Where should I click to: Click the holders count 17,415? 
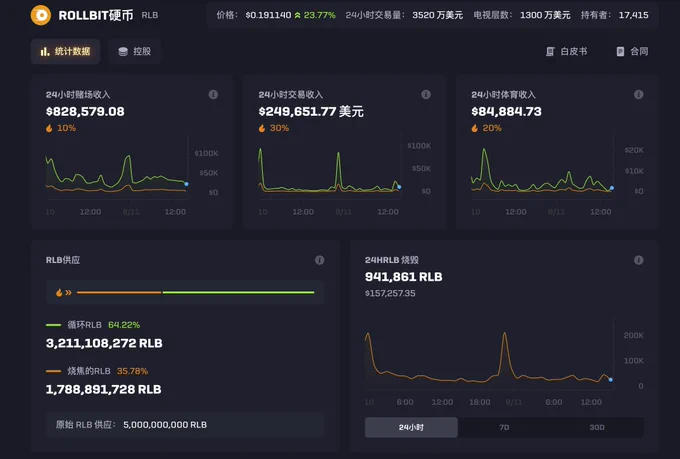tap(633, 15)
